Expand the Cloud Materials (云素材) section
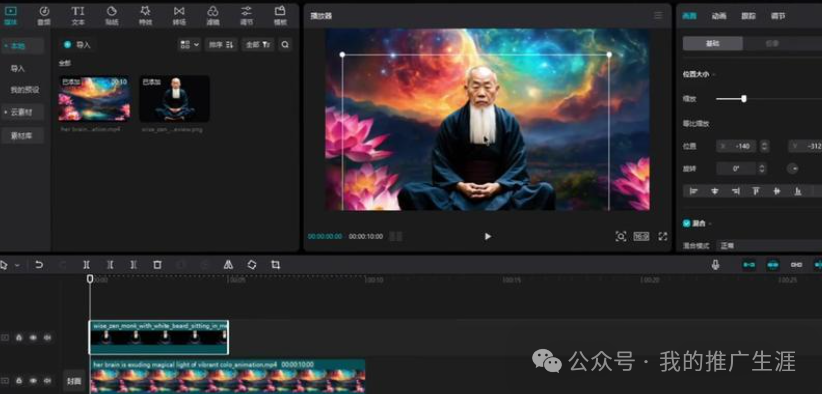The width and height of the screenshot is (822, 394). 22,112
